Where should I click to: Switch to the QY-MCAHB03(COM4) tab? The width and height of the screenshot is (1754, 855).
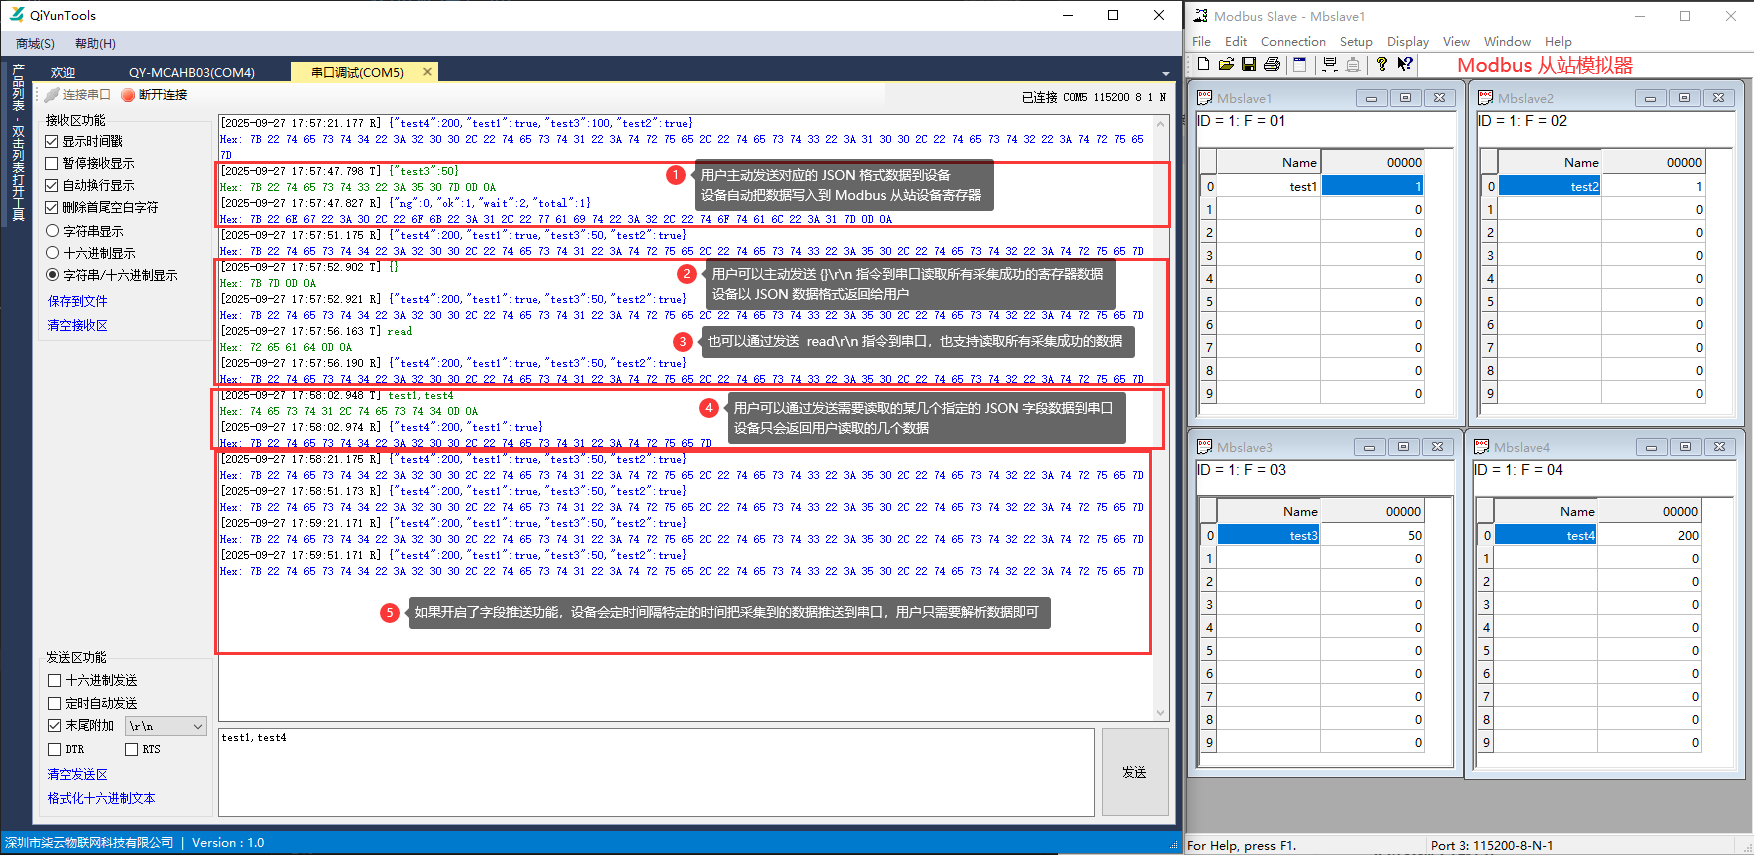coord(191,72)
